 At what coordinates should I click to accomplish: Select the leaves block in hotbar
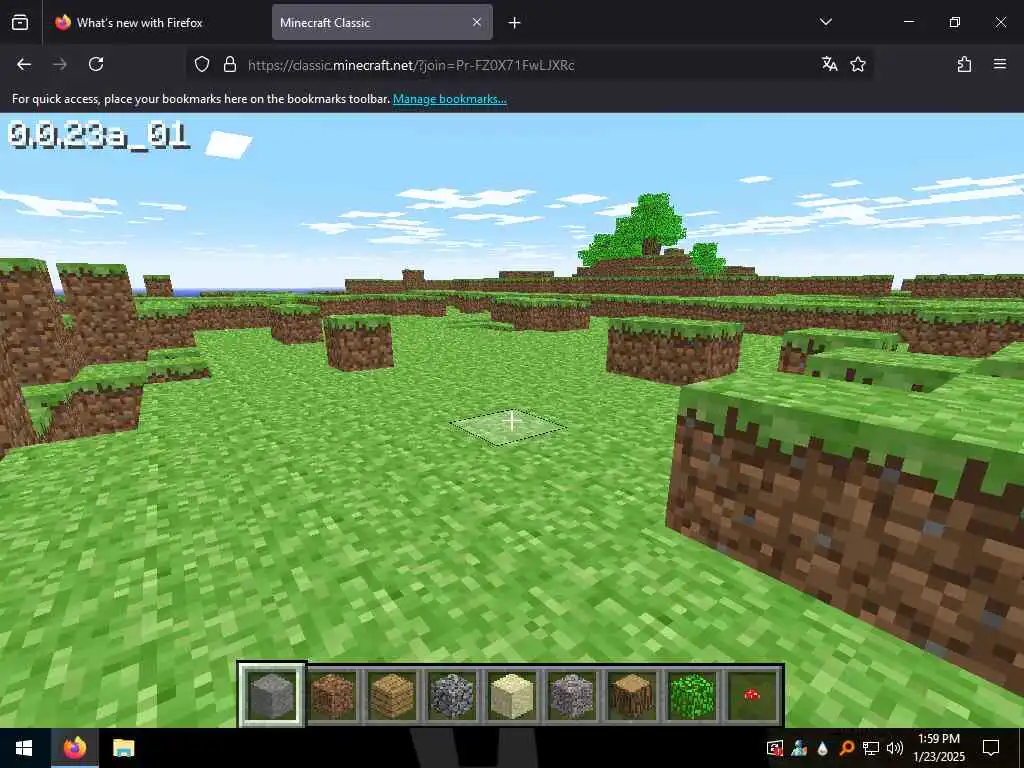(692, 696)
